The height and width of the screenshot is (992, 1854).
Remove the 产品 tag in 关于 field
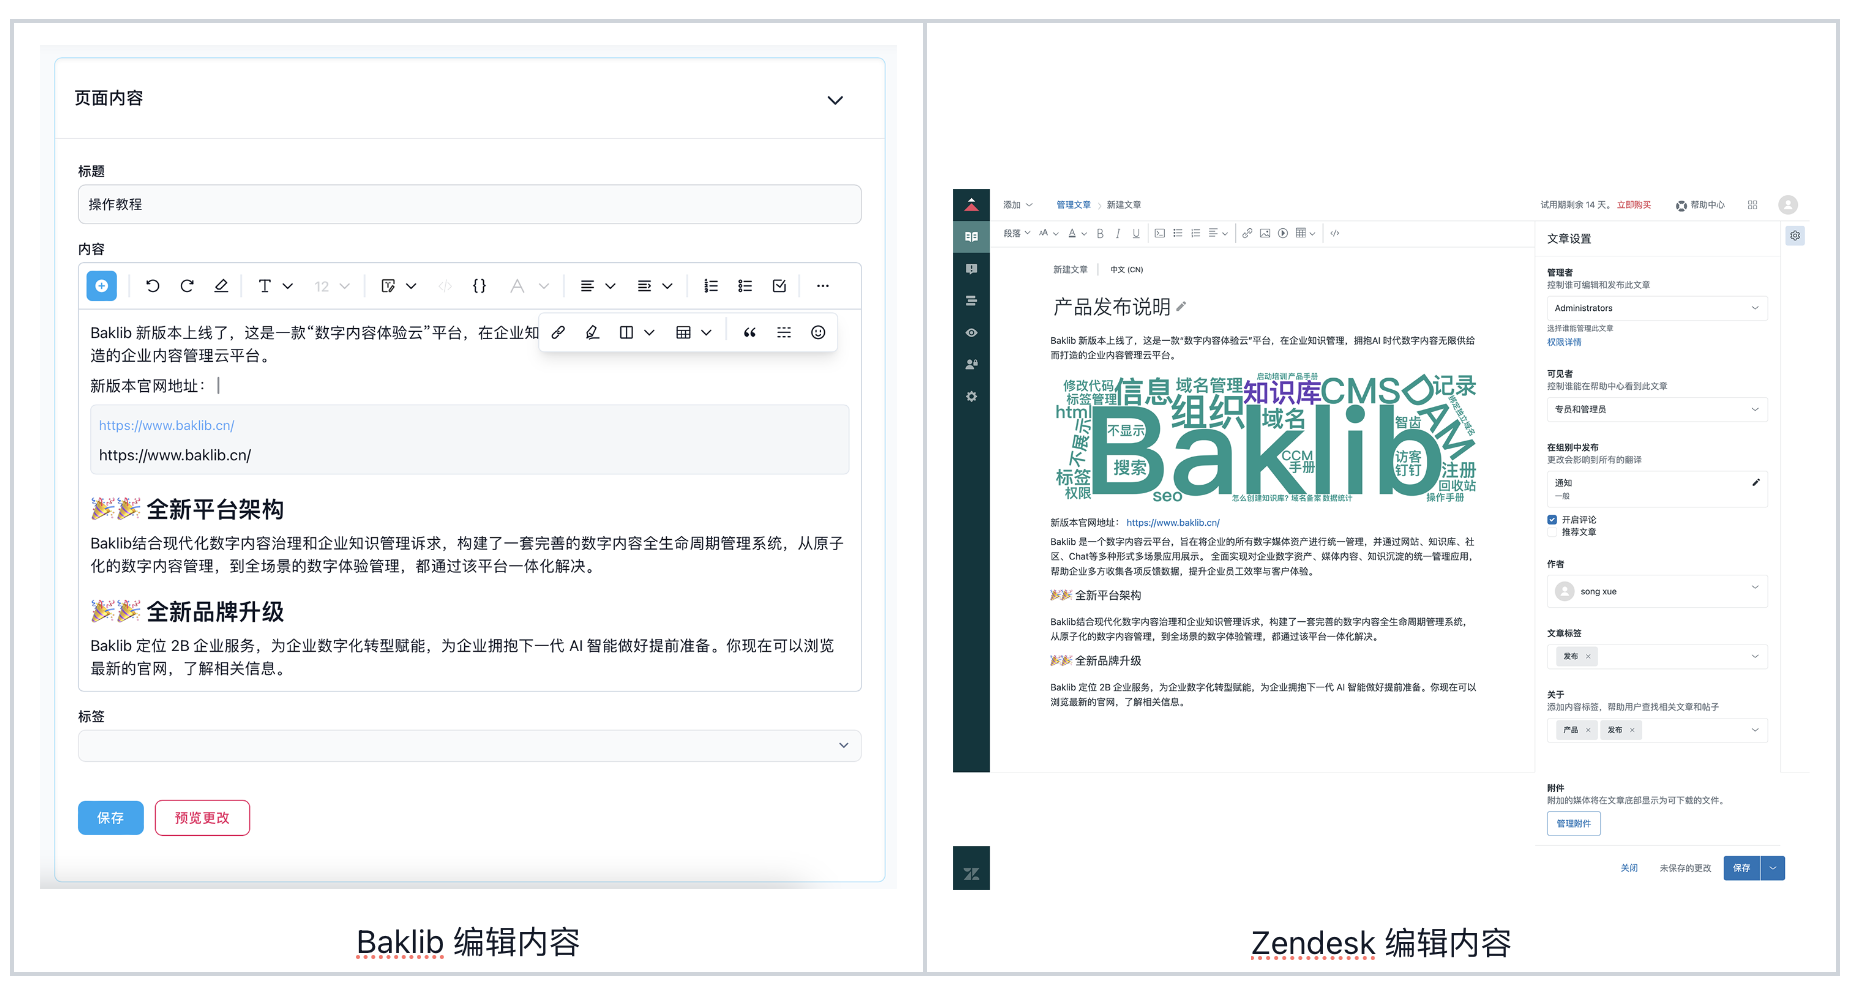1588,730
